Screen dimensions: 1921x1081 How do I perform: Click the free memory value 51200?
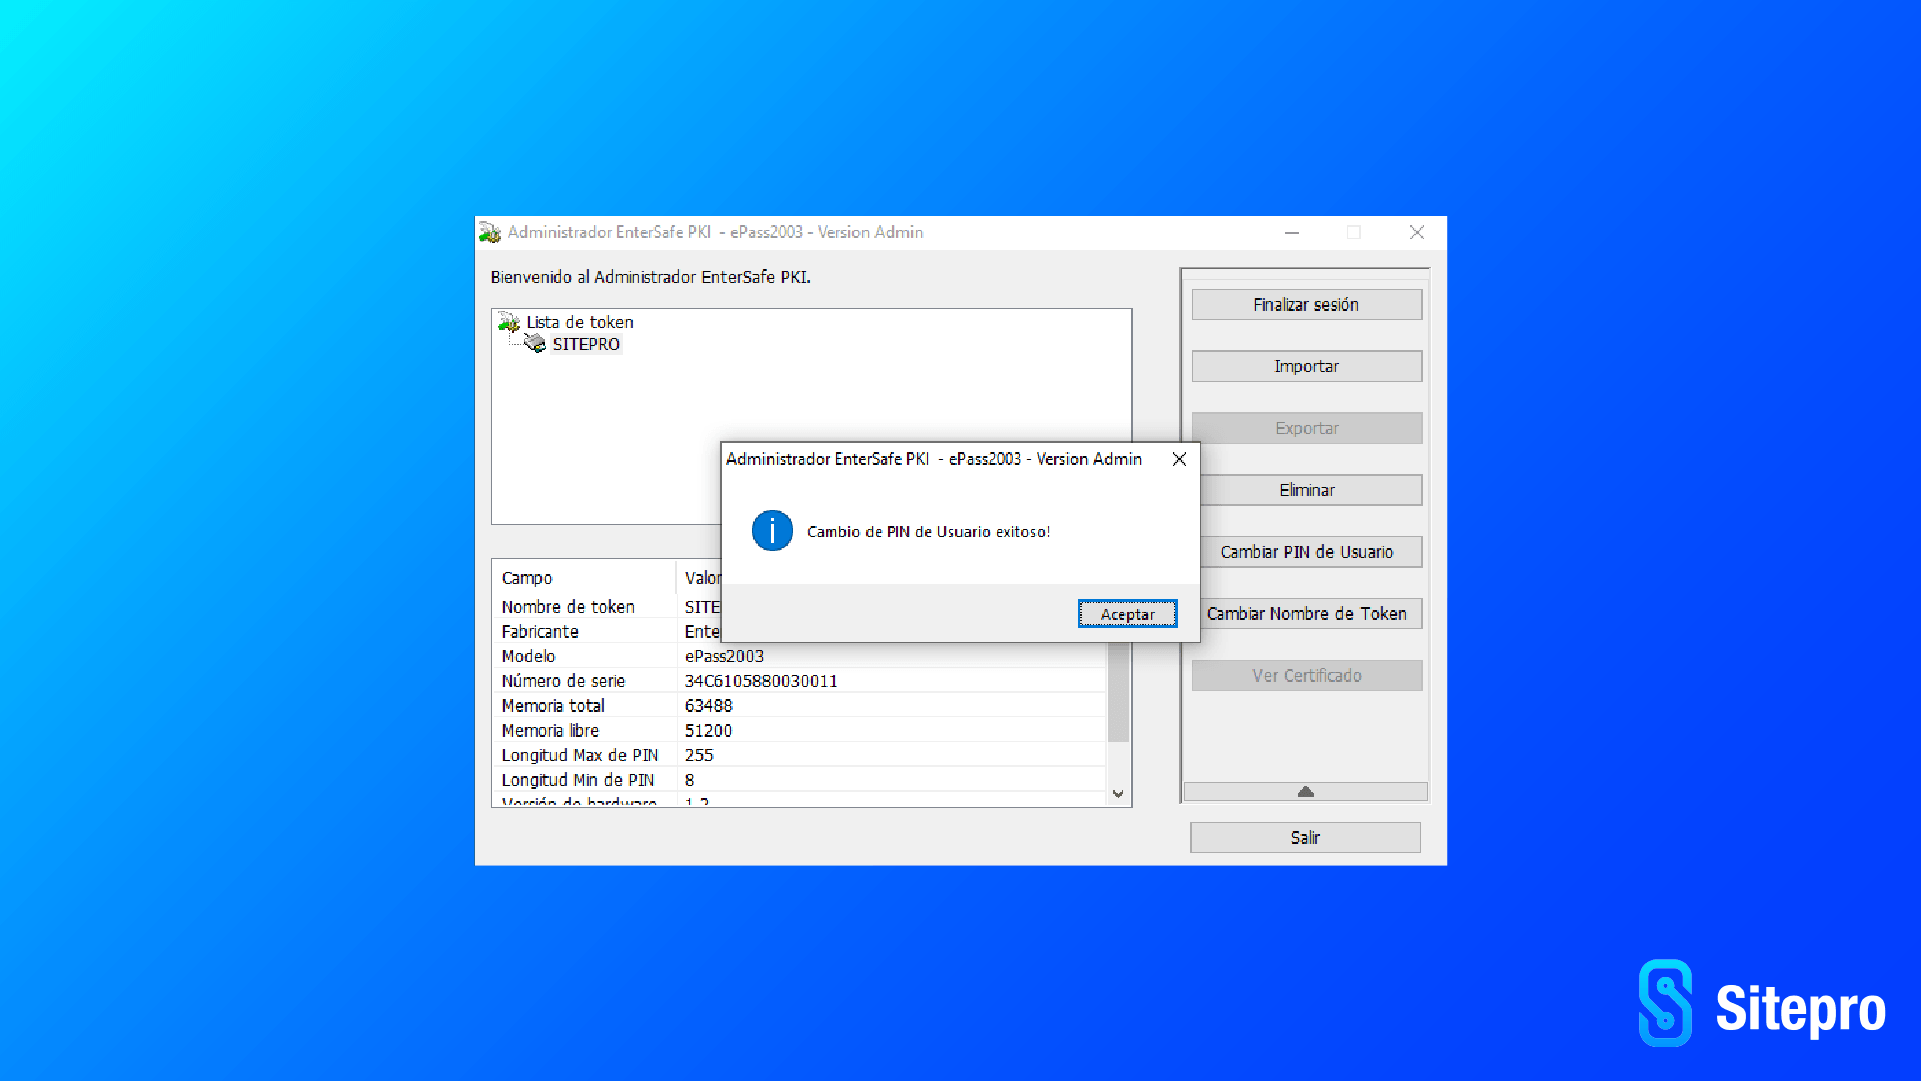click(x=708, y=731)
